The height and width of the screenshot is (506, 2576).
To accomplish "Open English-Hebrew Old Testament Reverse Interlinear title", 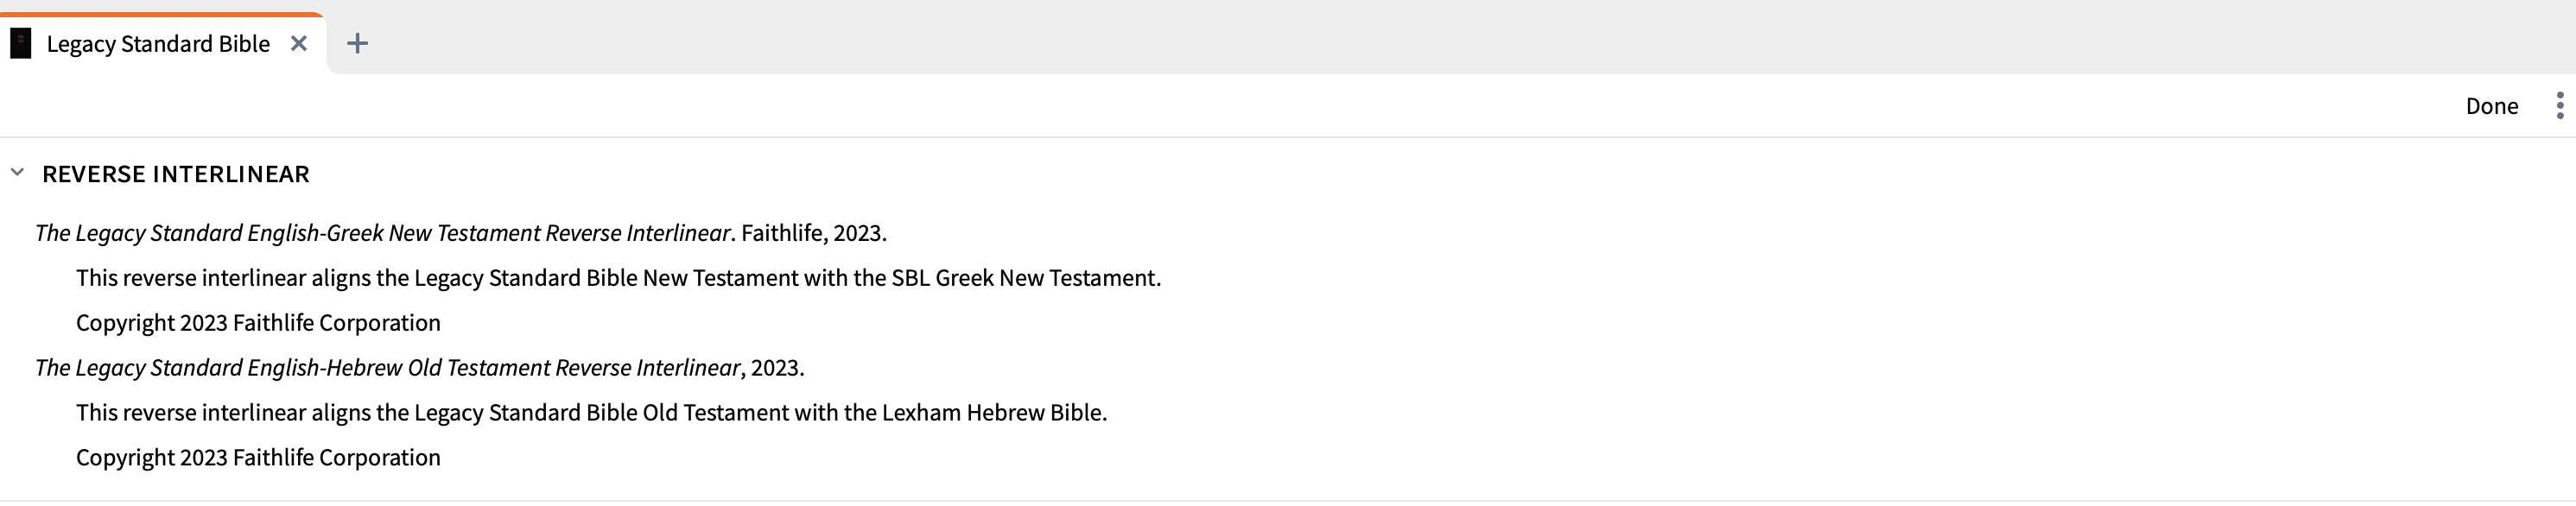I will click(387, 368).
